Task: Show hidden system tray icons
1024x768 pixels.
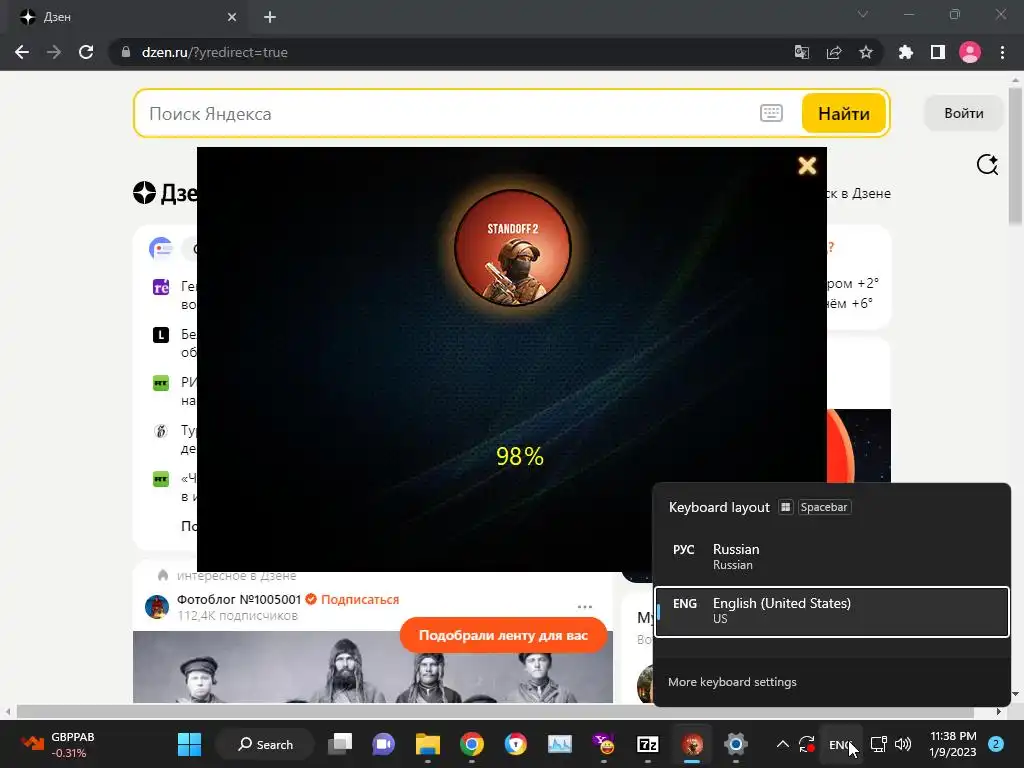Action: [x=782, y=744]
